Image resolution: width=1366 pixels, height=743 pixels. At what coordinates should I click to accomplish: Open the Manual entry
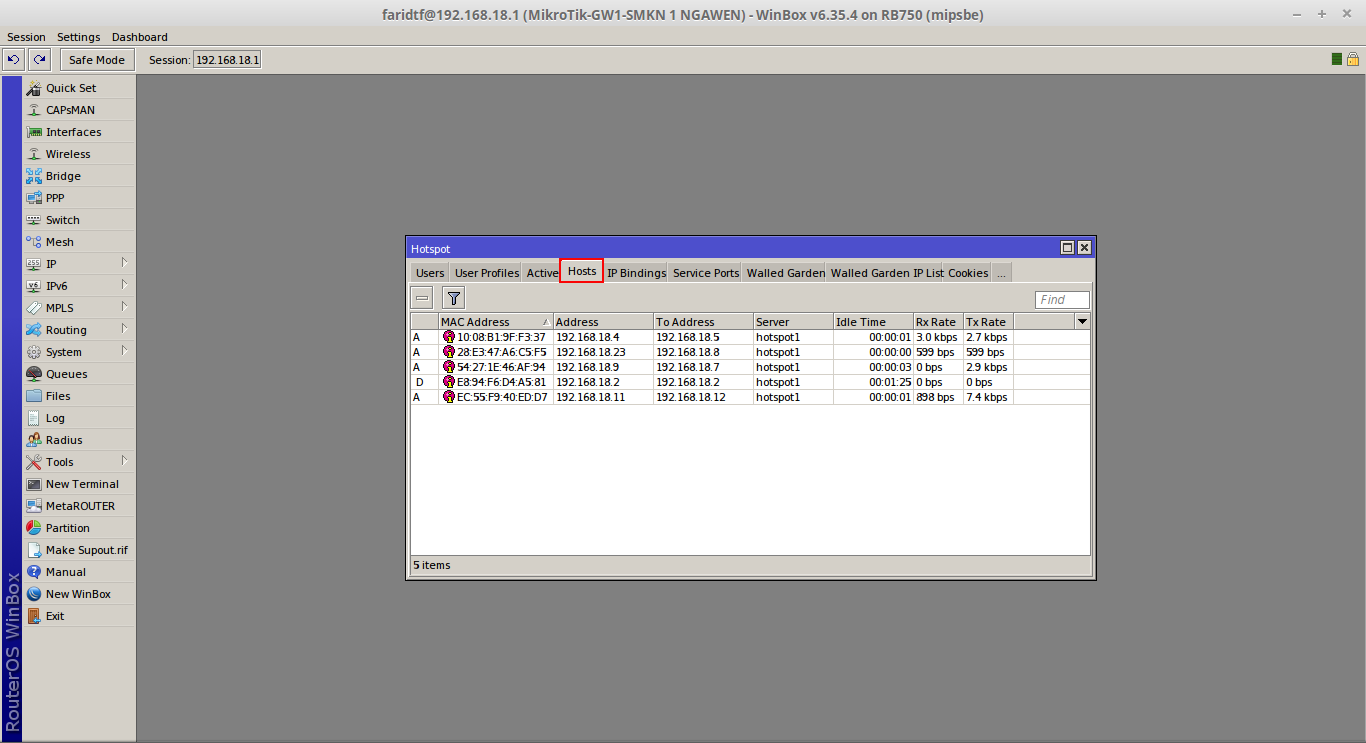click(79, 572)
